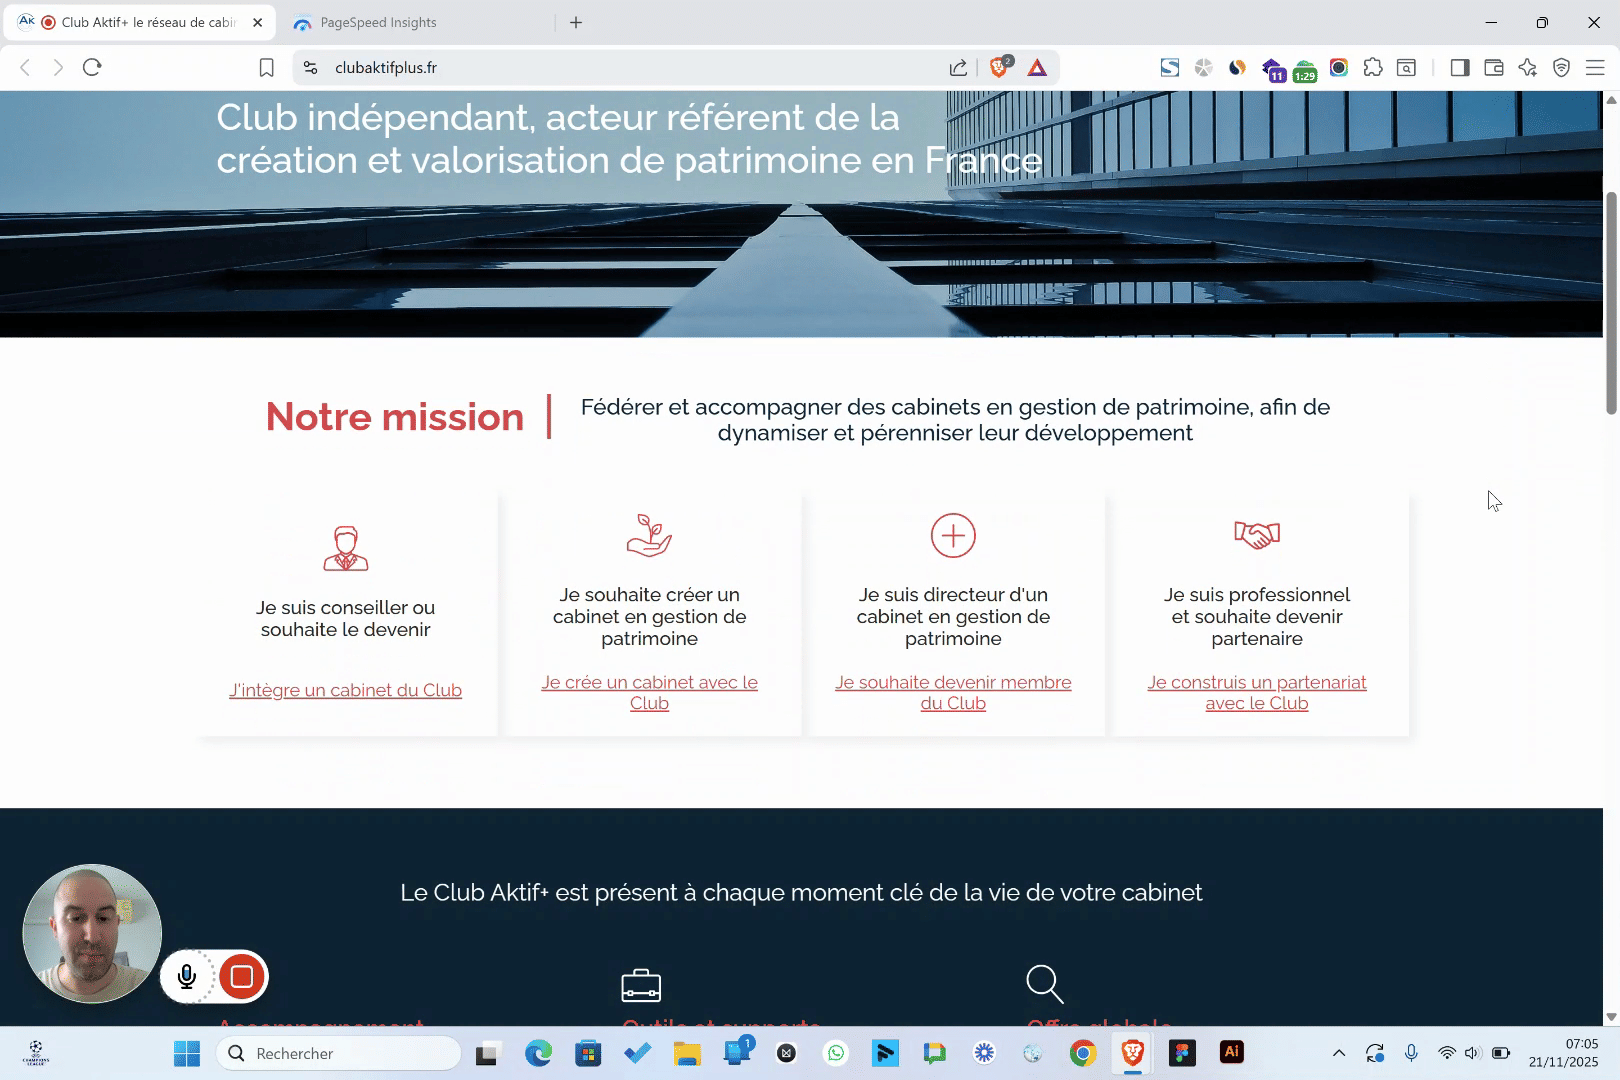View site information in address bar
This screenshot has height=1080, width=1620.
point(311,67)
